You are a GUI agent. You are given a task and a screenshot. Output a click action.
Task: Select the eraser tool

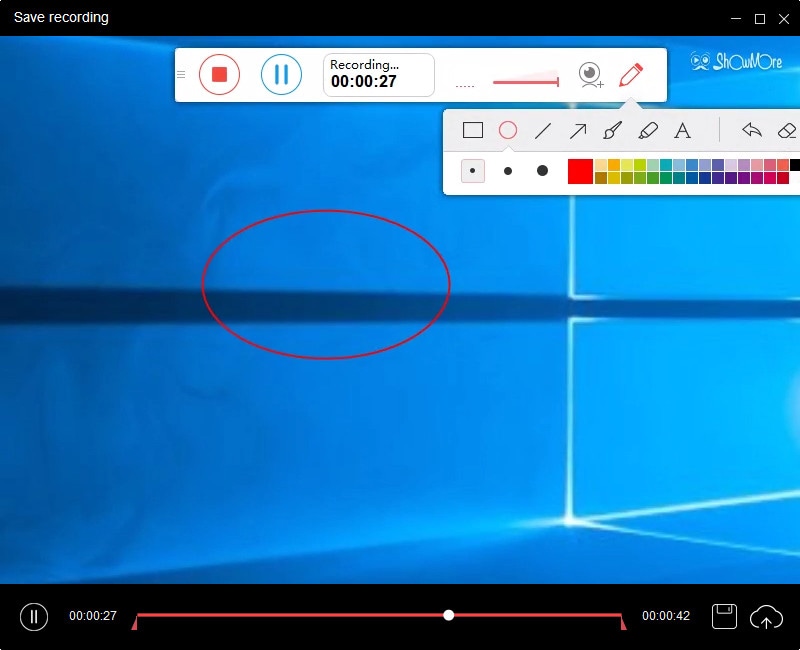pyautogui.click(x=787, y=131)
